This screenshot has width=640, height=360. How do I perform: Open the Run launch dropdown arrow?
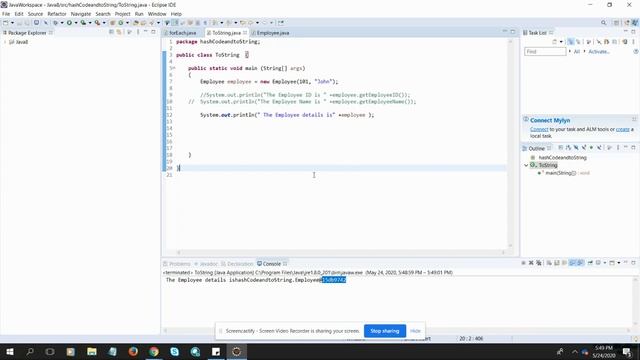click(x=76, y=23)
